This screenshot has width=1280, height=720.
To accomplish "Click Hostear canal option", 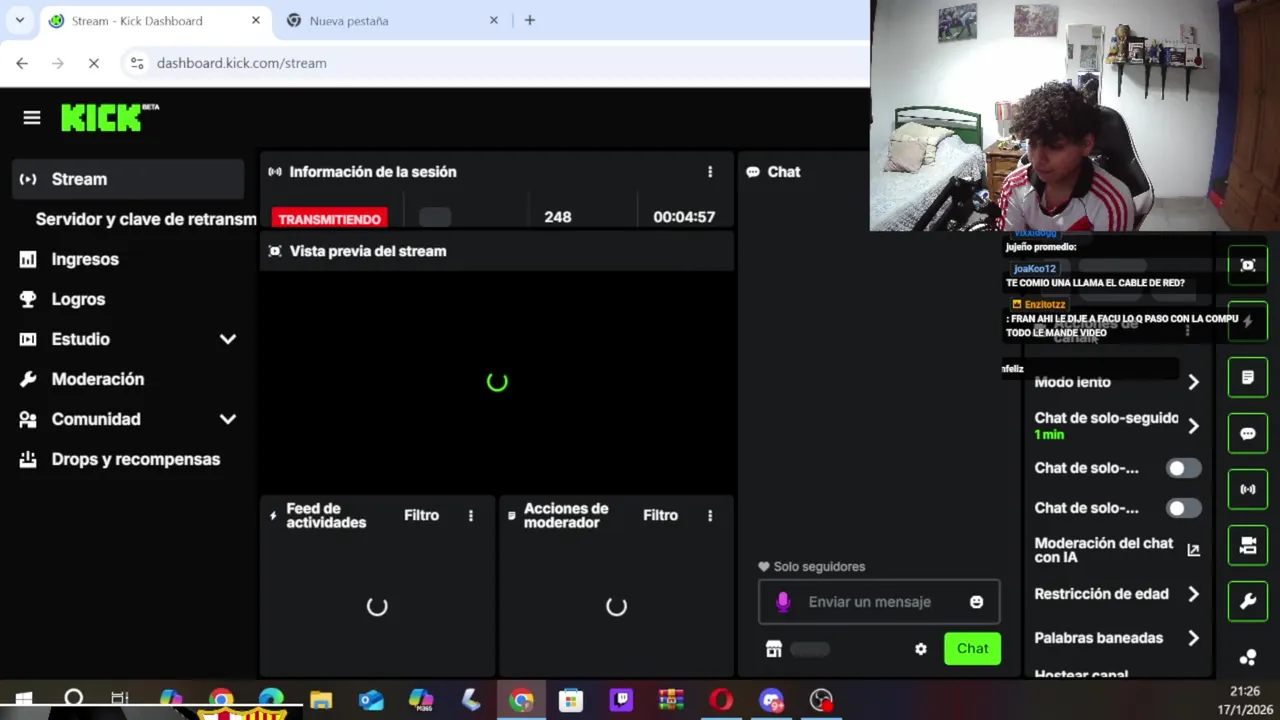I will click(1081, 675).
